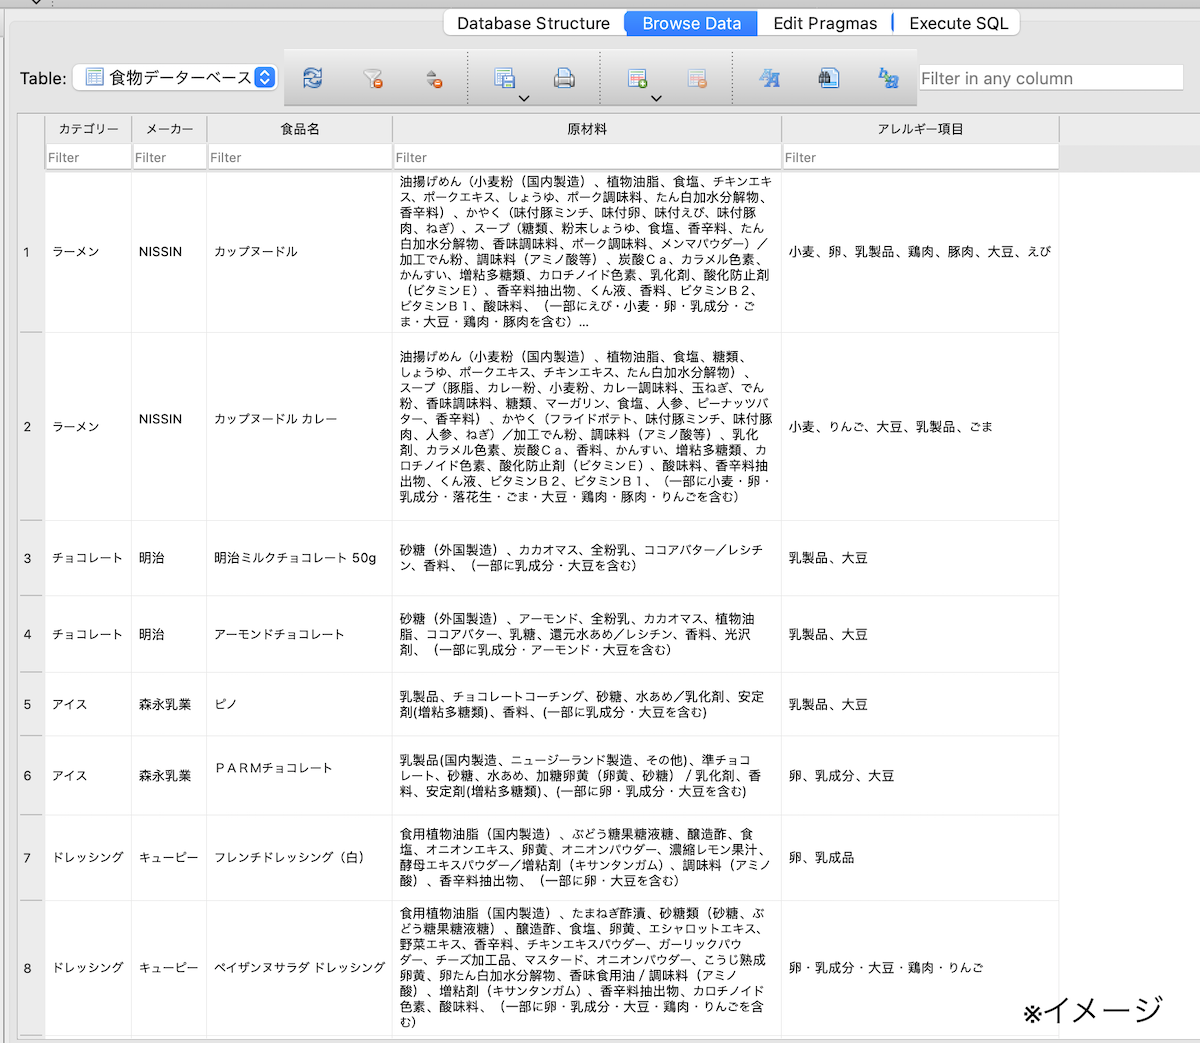Open find and replace icon
This screenshot has width=1200, height=1043.
coord(888,78)
